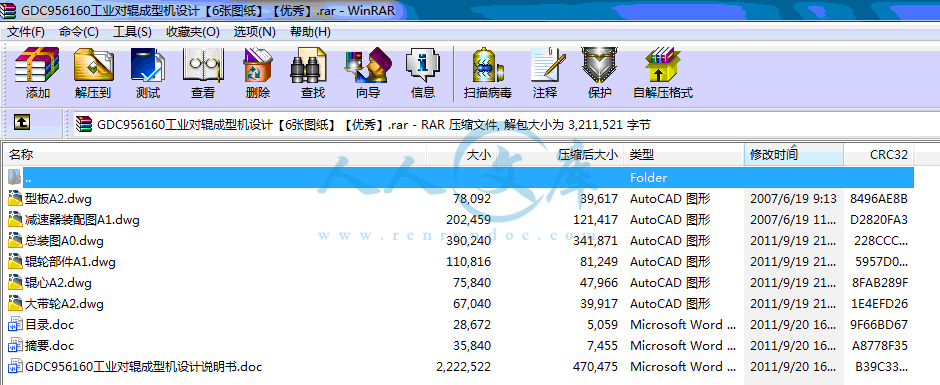Click the icon of 减速器装配图A1.dwg

click(15, 219)
